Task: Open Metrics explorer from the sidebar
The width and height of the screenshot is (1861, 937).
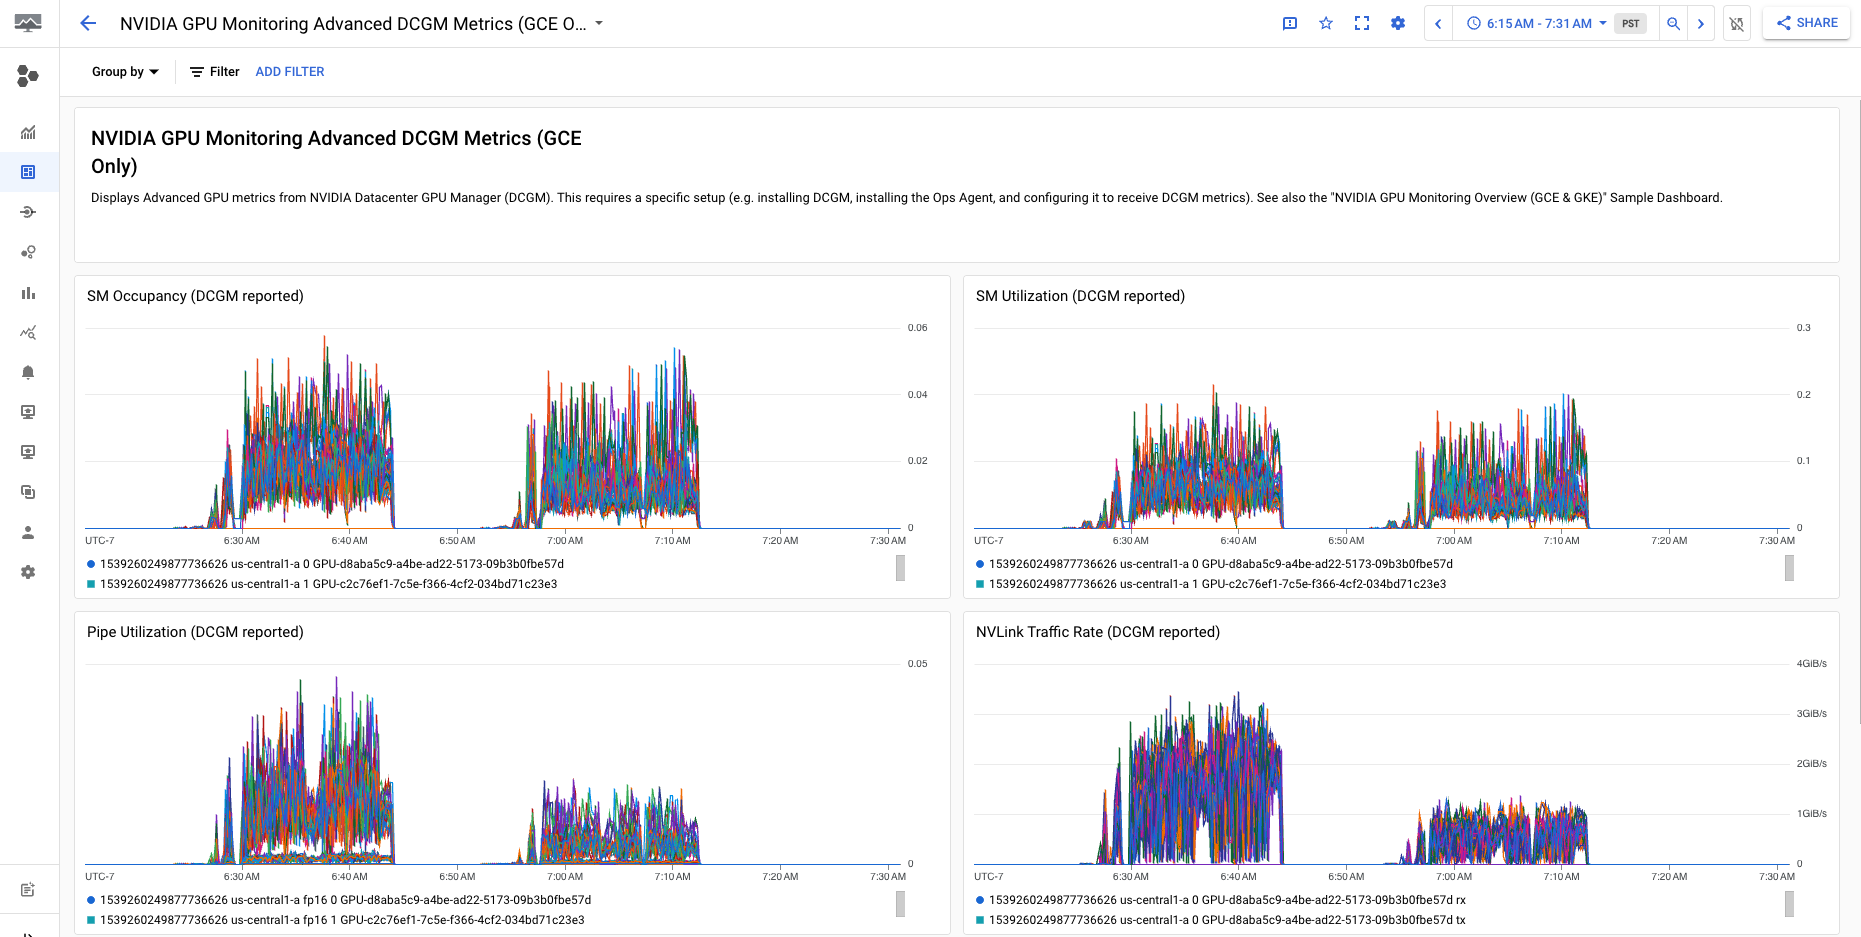Action: [x=28, y=332]
